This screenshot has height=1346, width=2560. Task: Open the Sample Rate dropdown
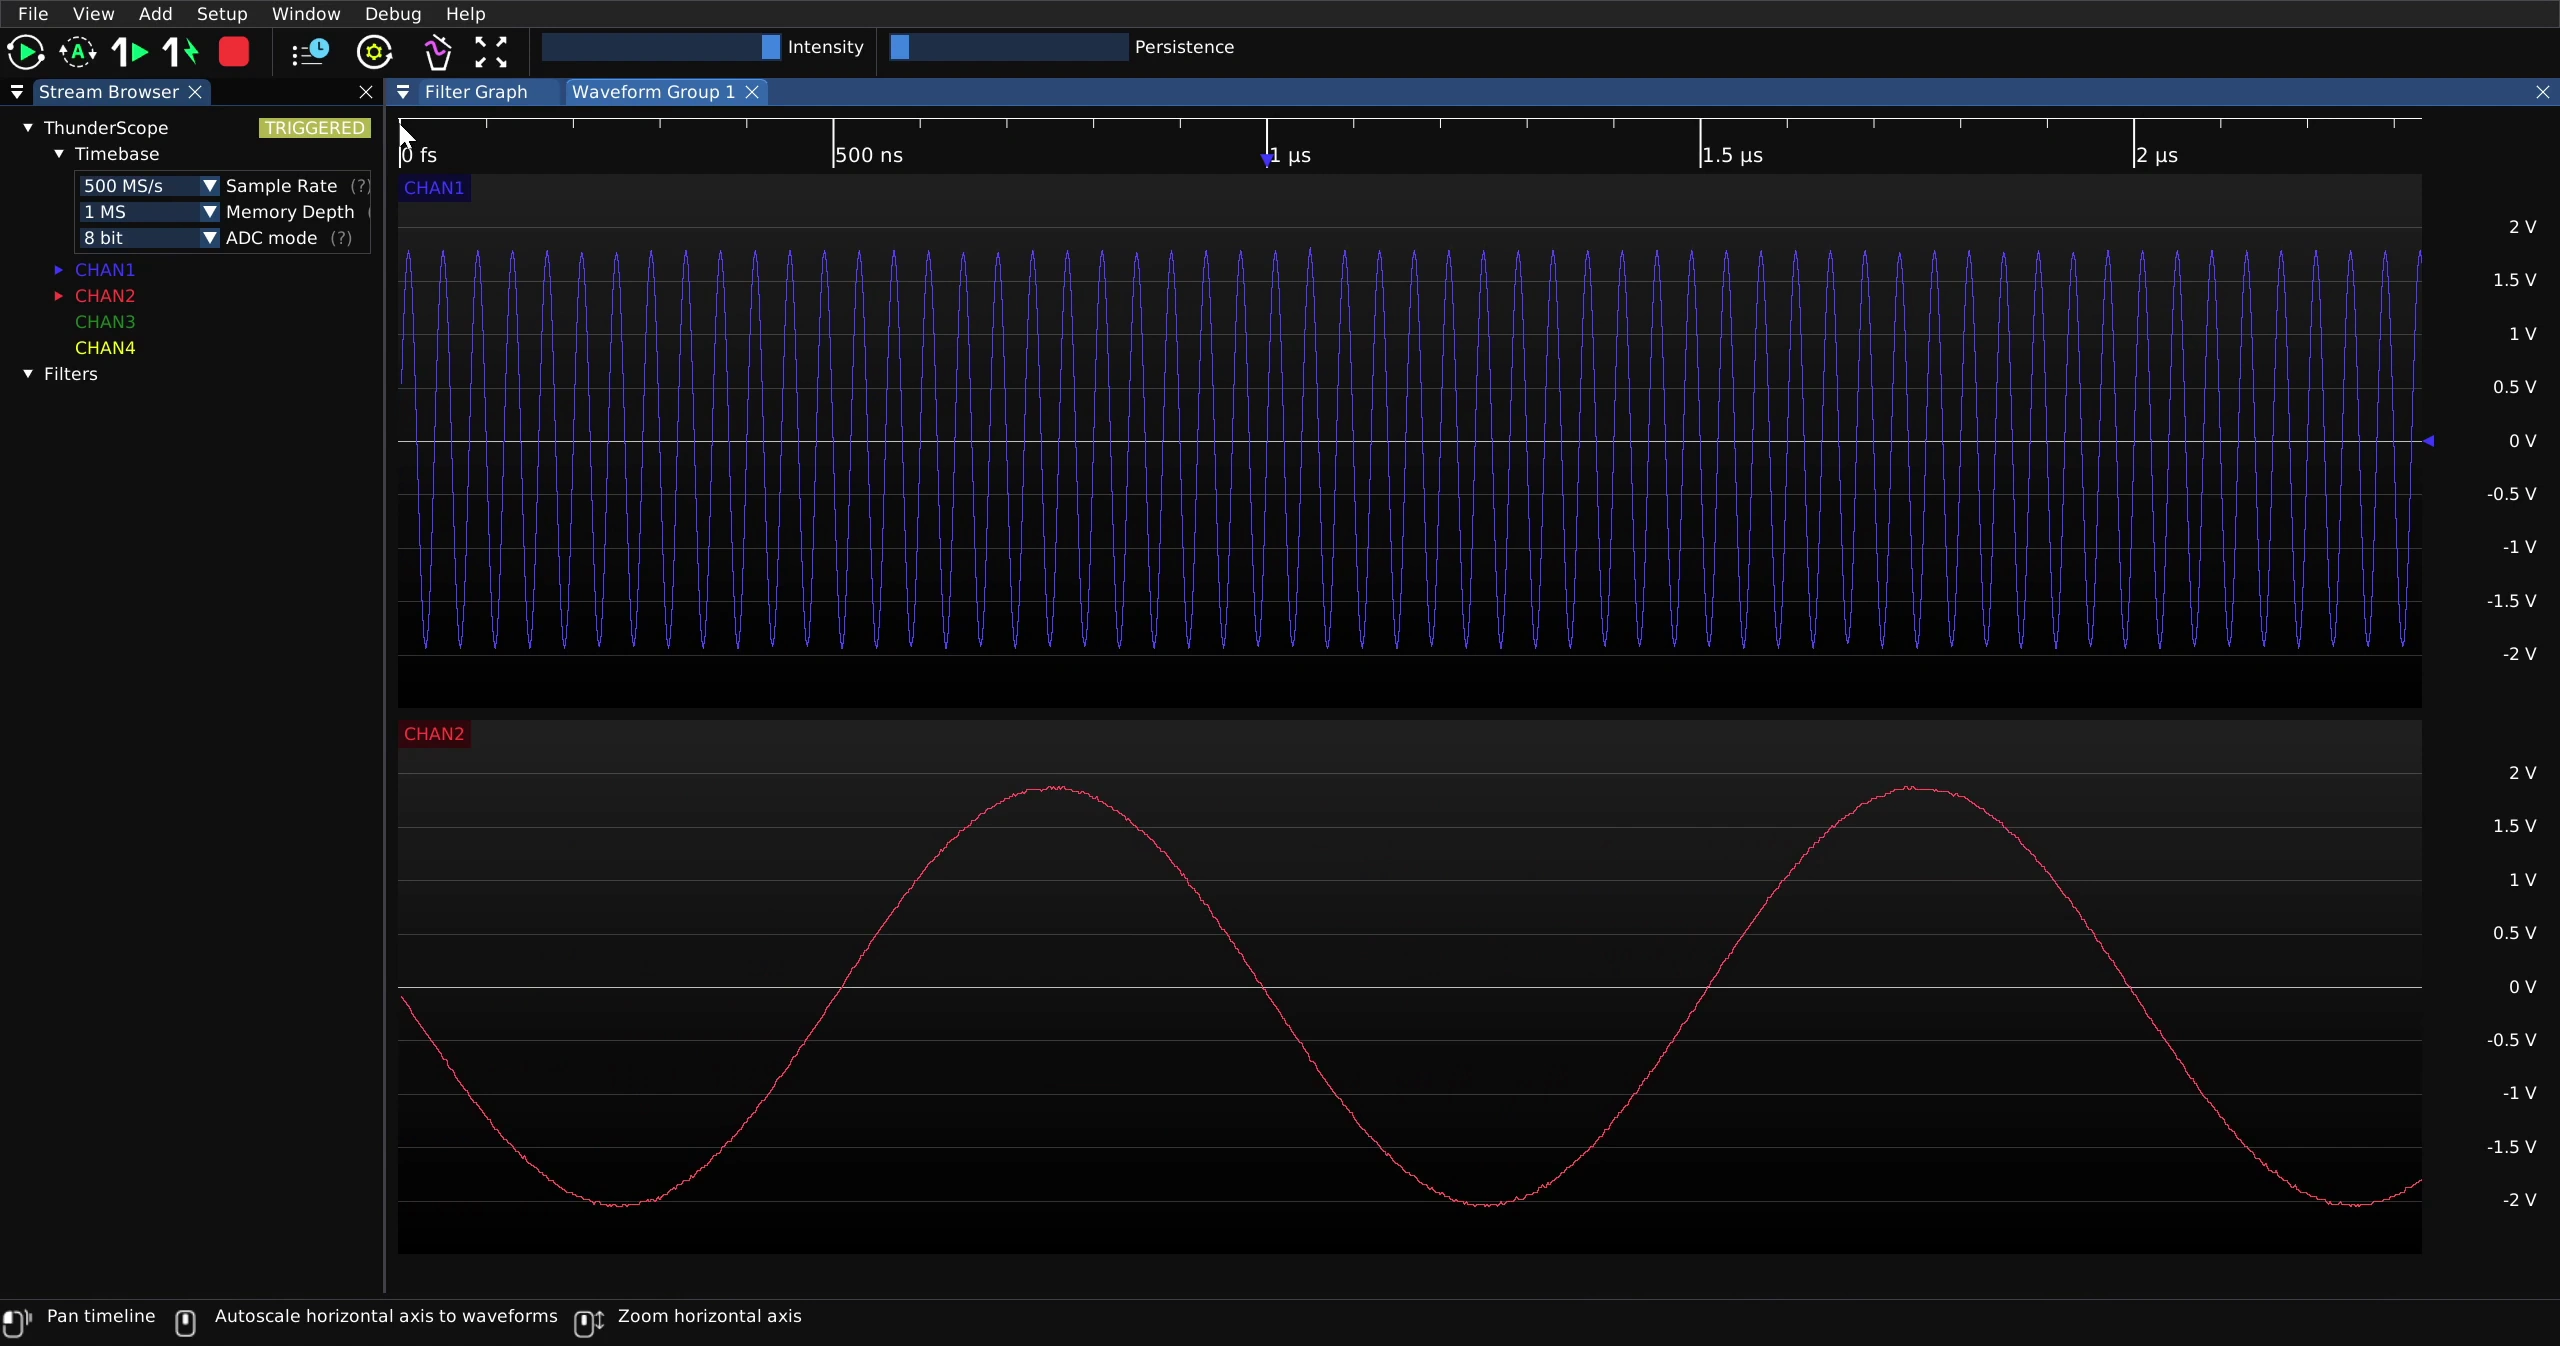point(148,186)
